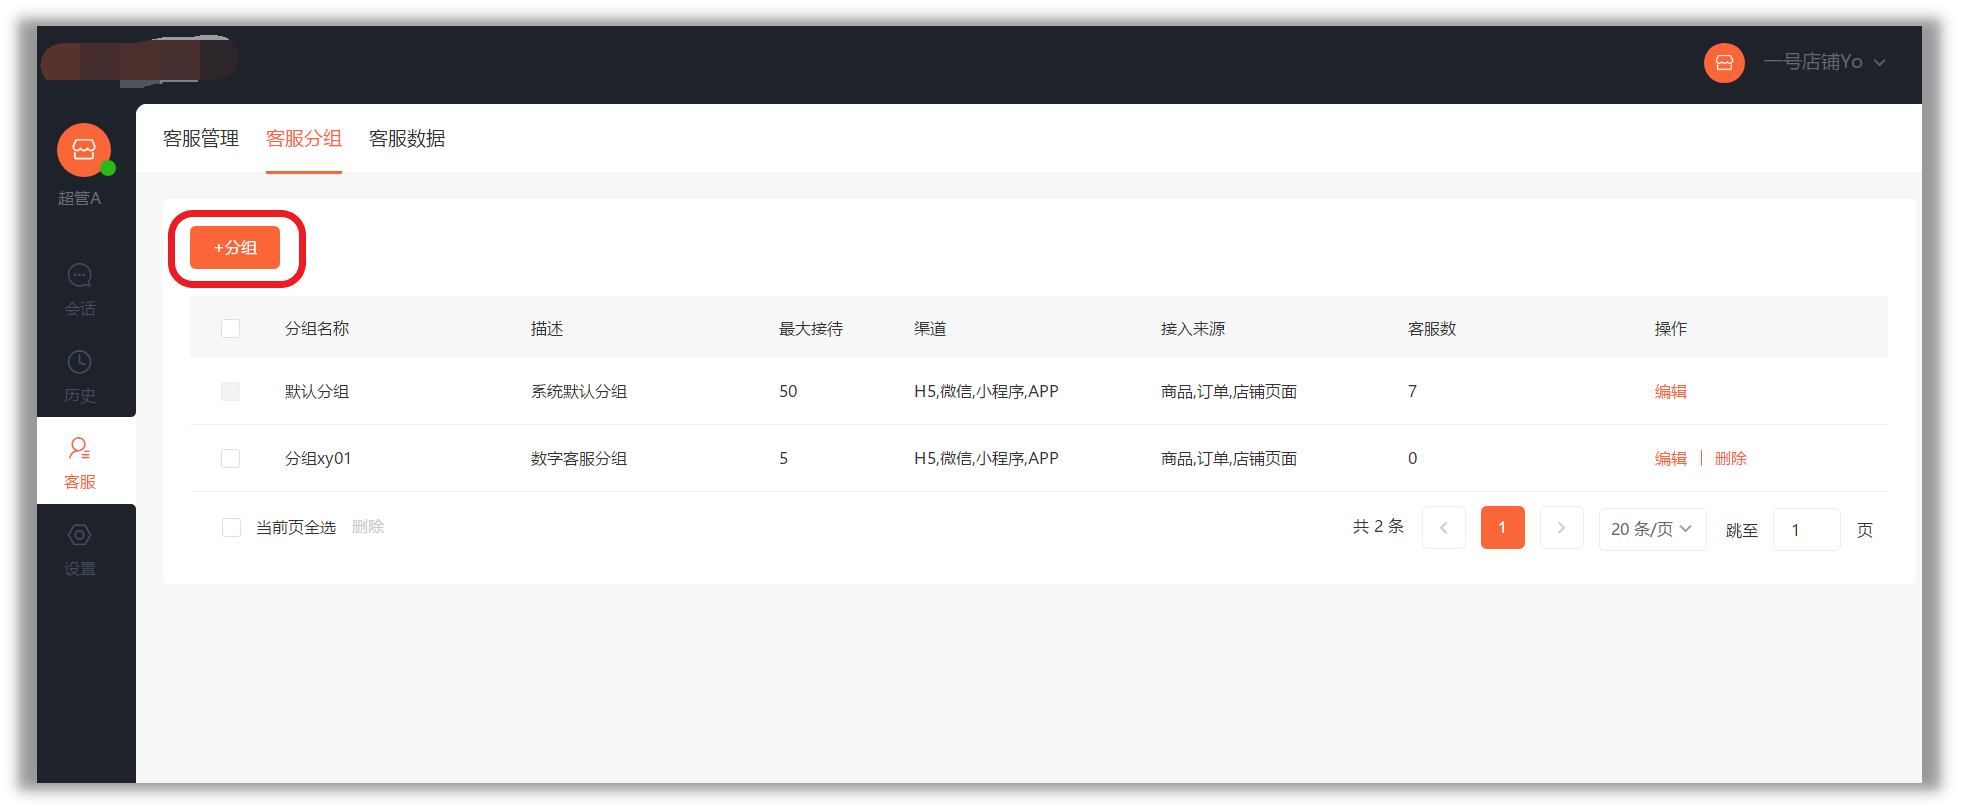Toggle the select-all checkbox in table header
This screenshot has width=1961, height=811.
click(x=231, y=329)
